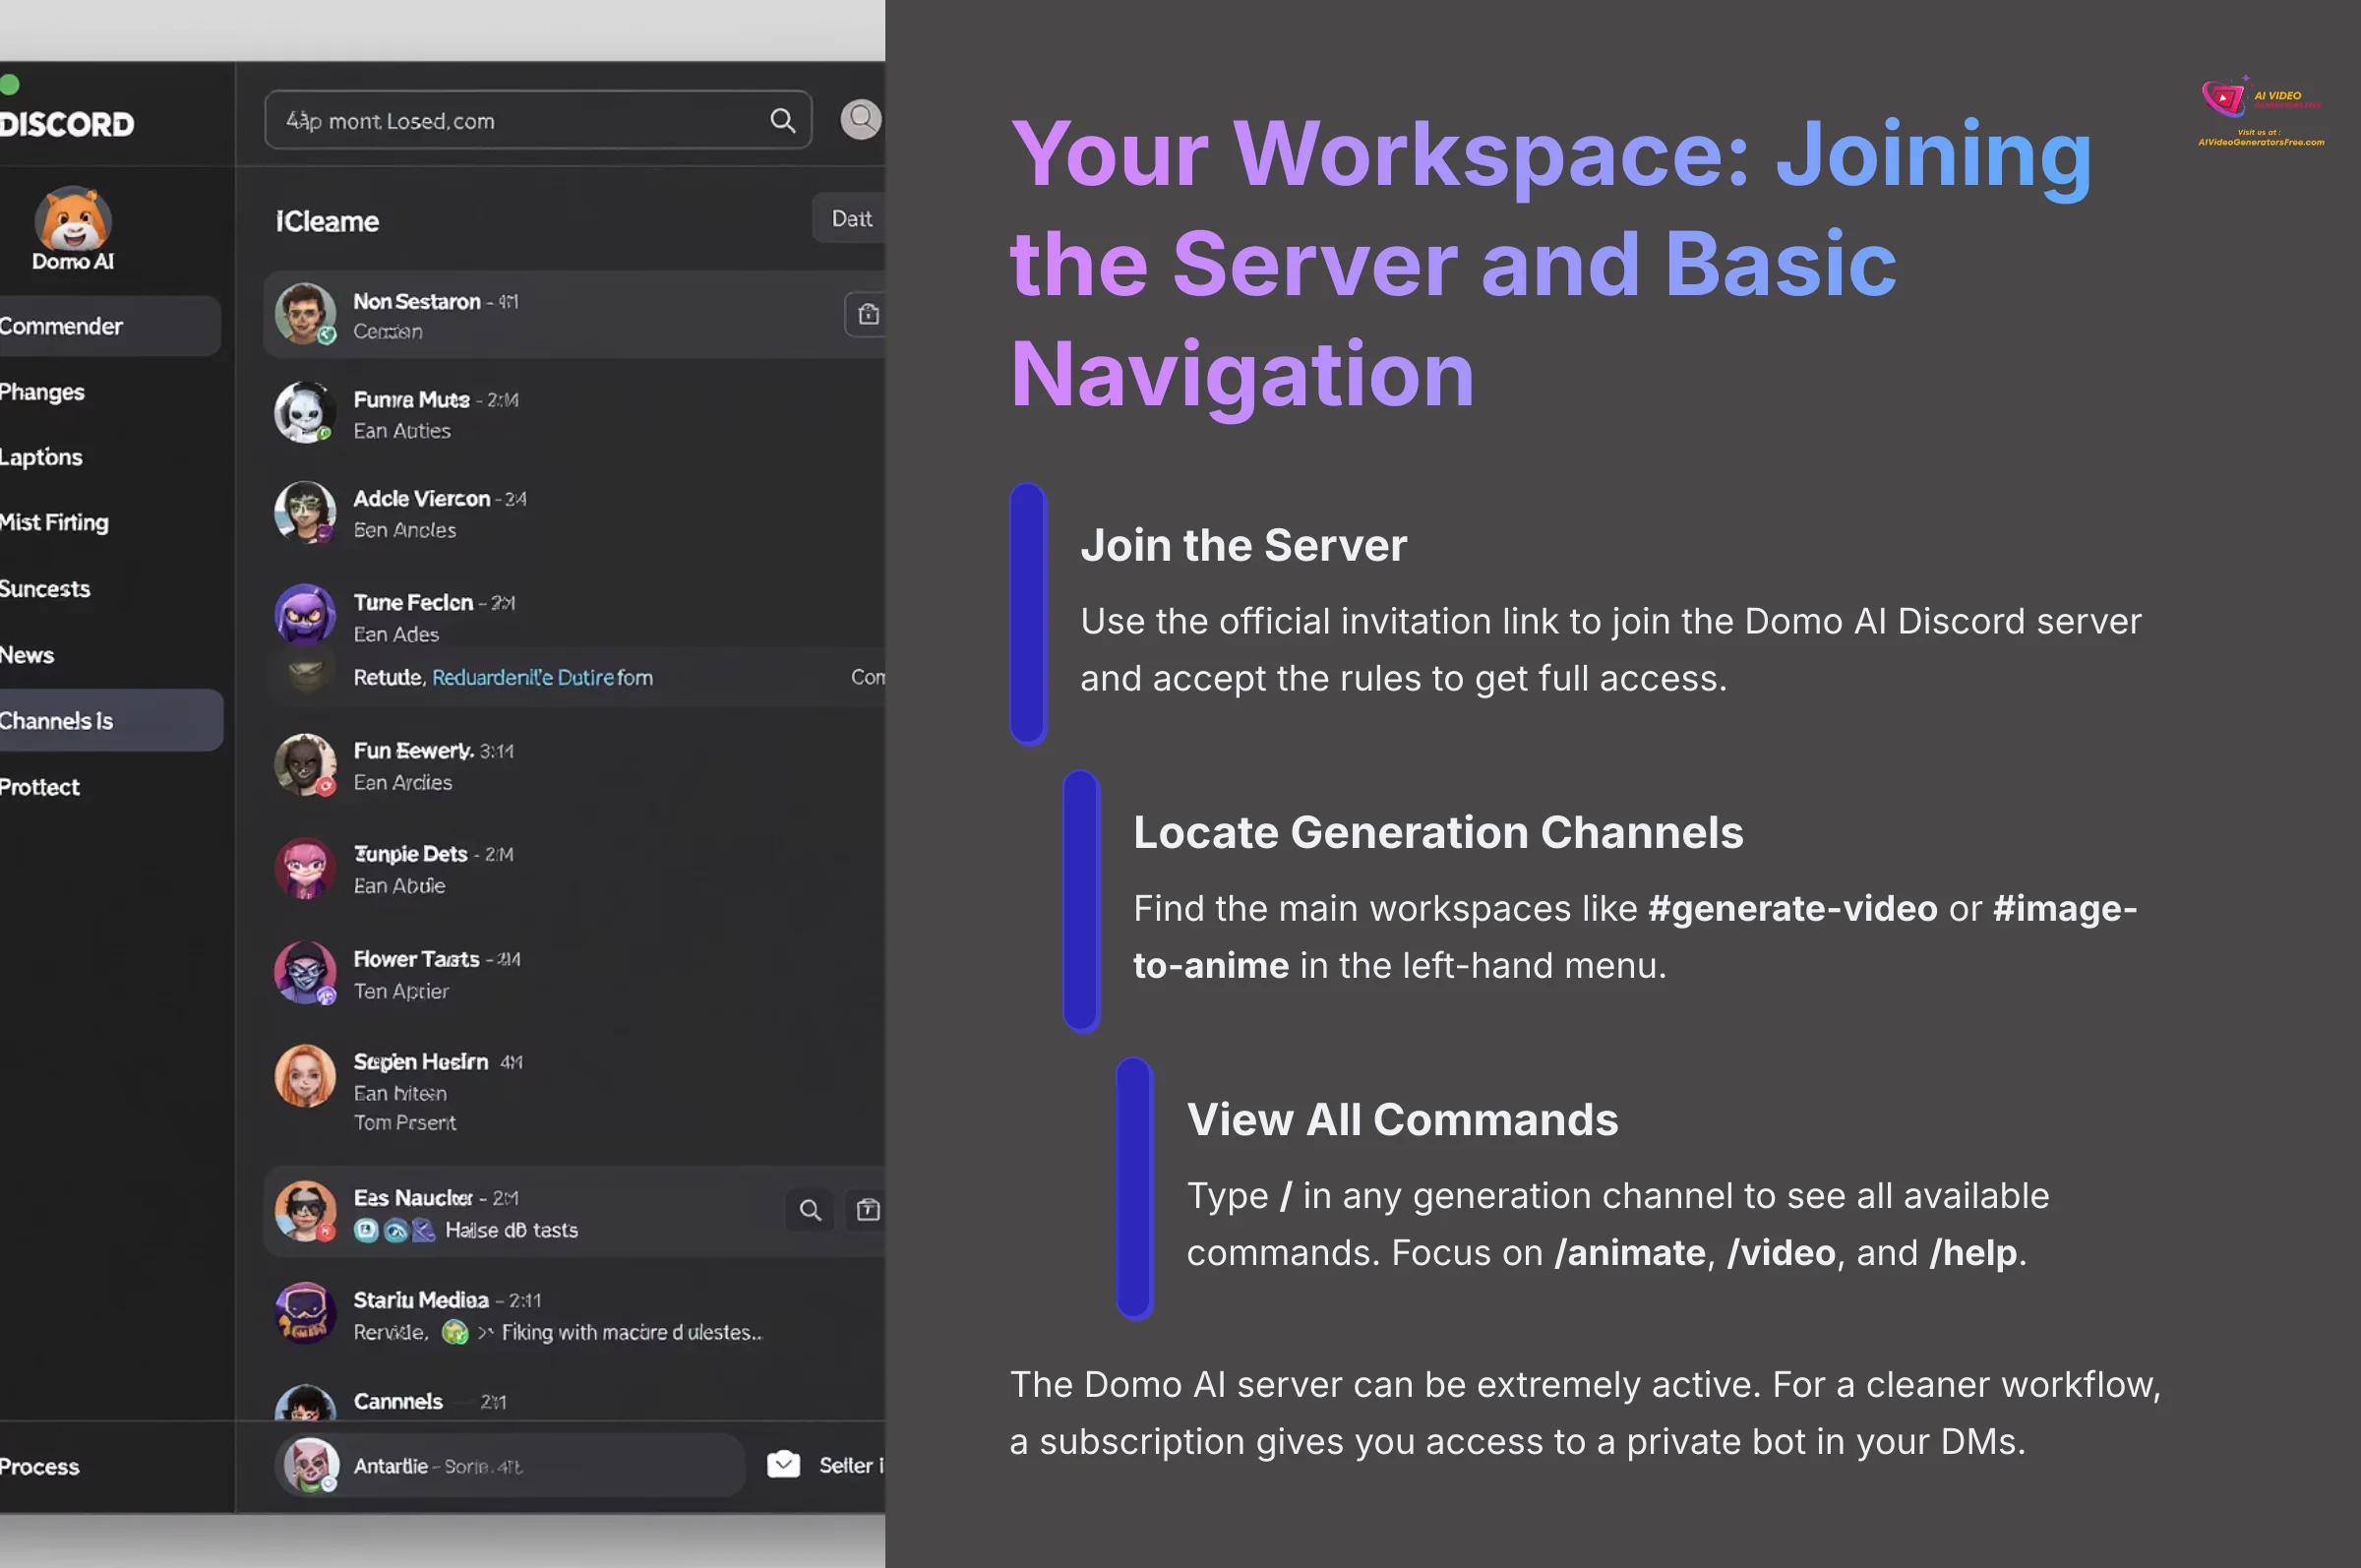Follow the Reduardenil'e Dutire fom link
The height and width of the screenshot is (1568, 2361).
(542, 677)
